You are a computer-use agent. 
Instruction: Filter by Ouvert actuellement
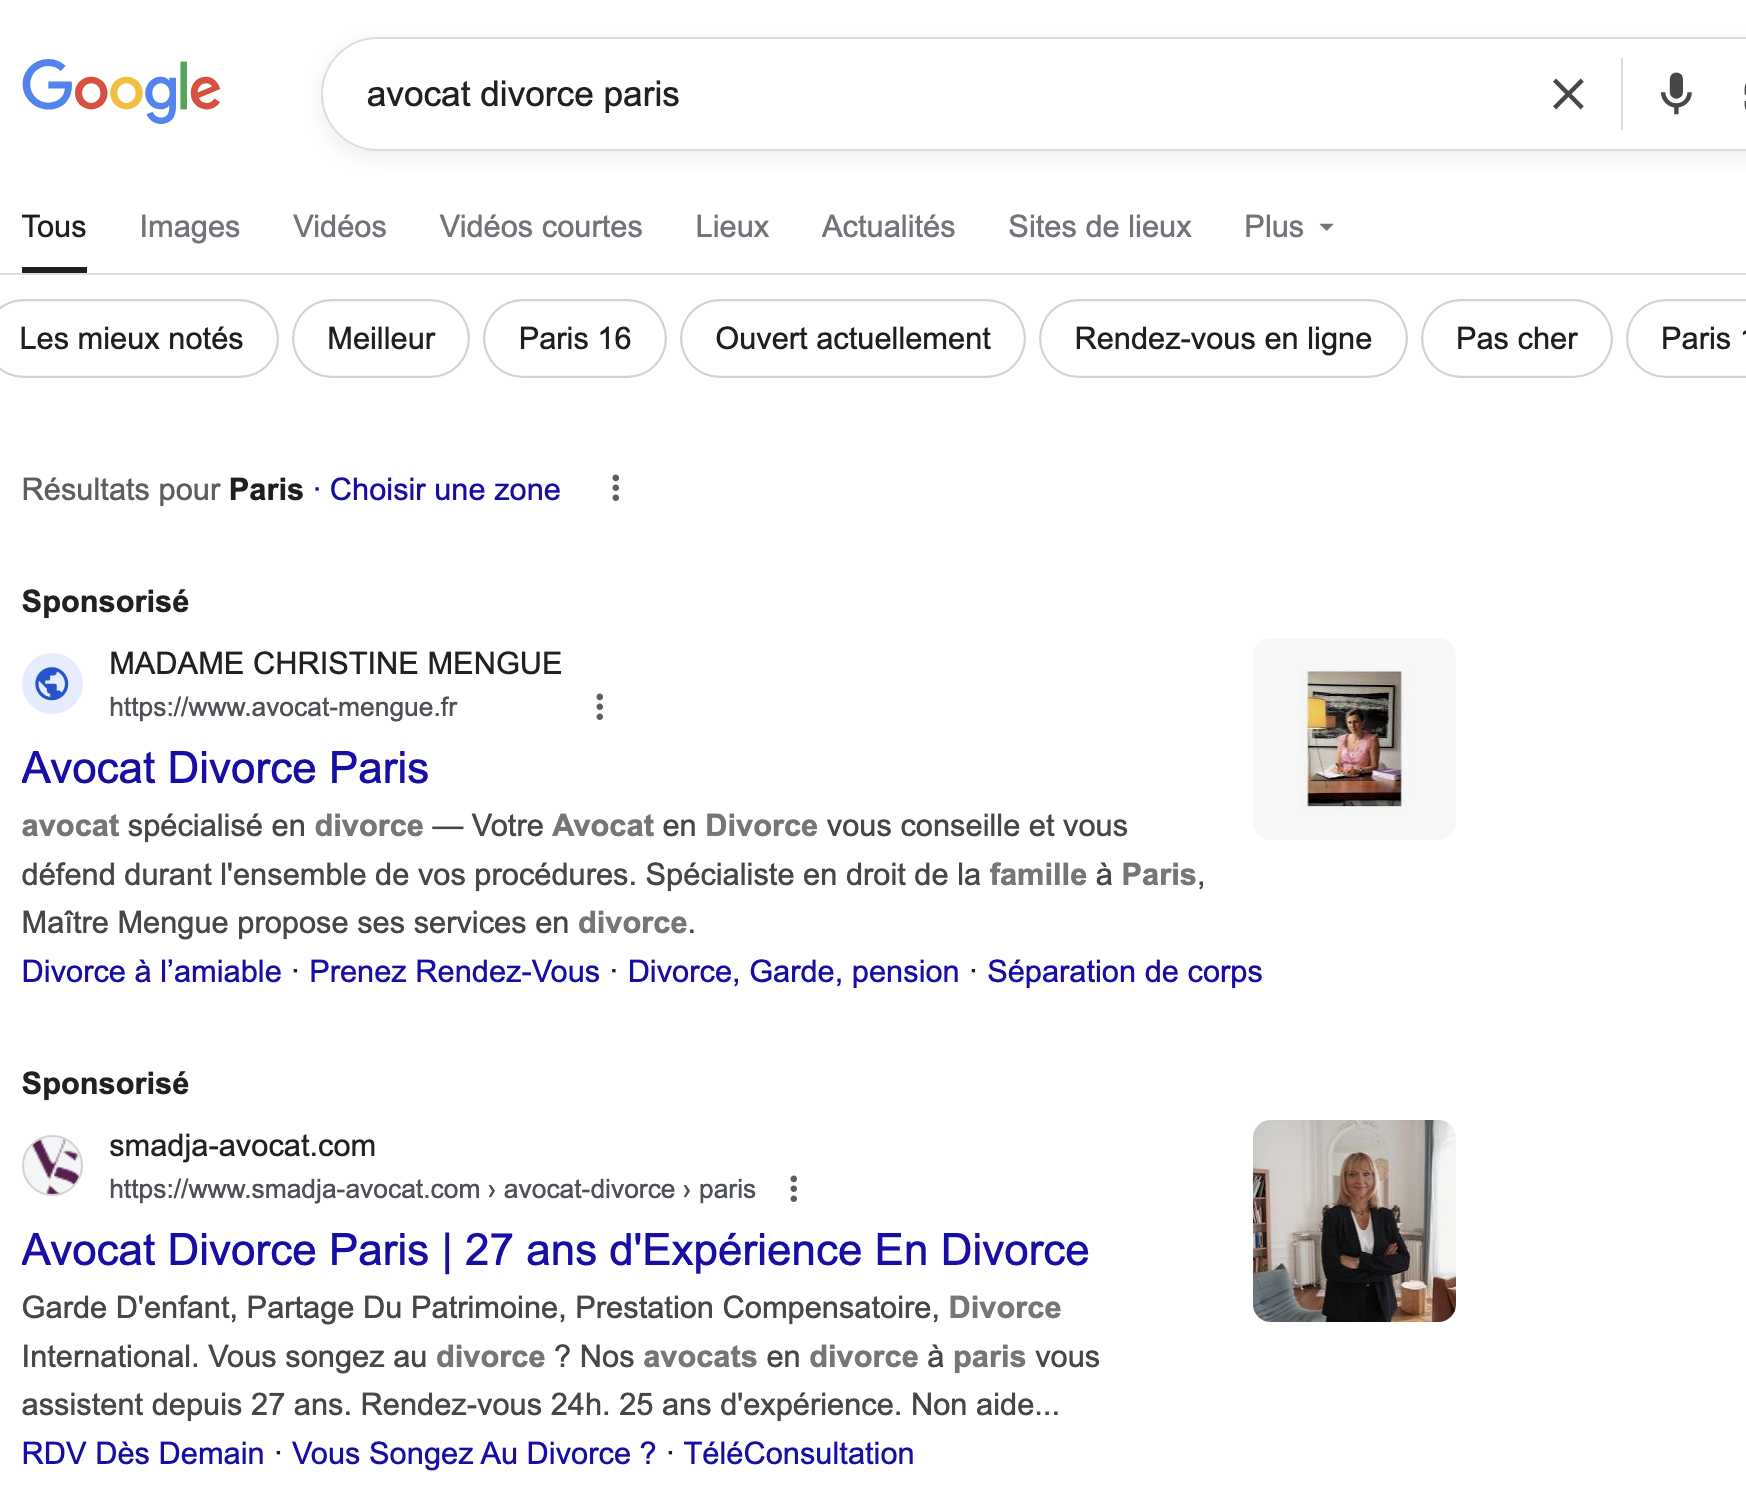click(853, 339)
